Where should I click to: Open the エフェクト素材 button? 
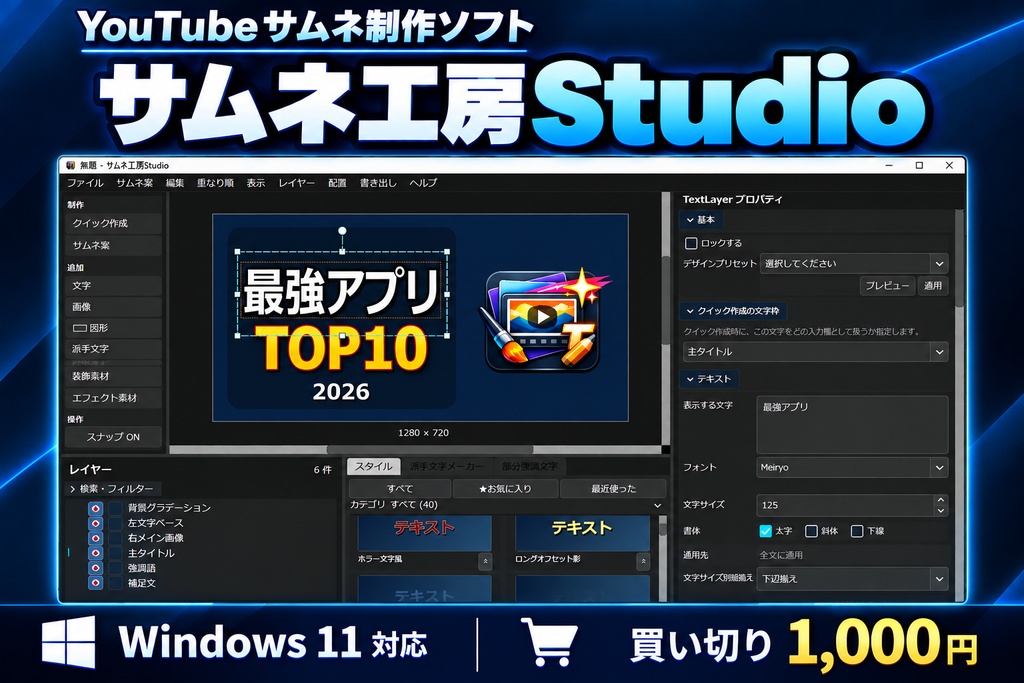tap(113, 398)
